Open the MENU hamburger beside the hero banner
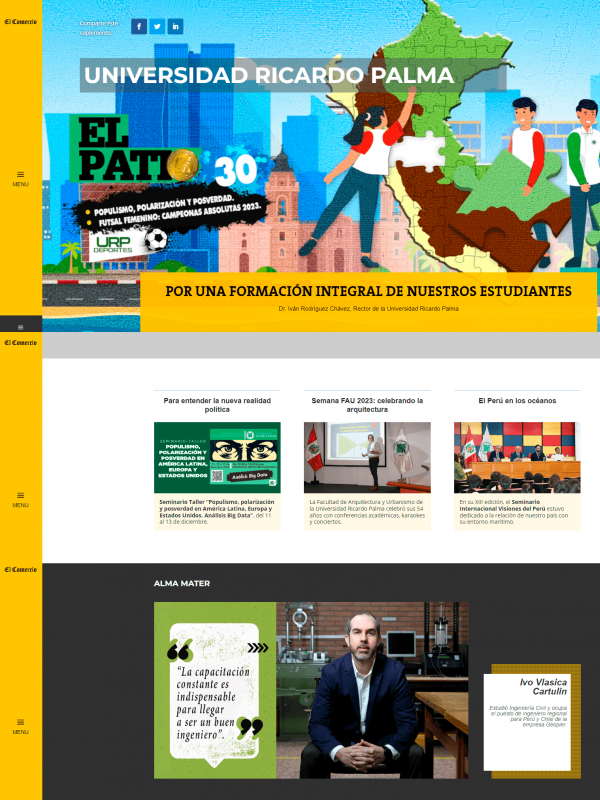 20,179
